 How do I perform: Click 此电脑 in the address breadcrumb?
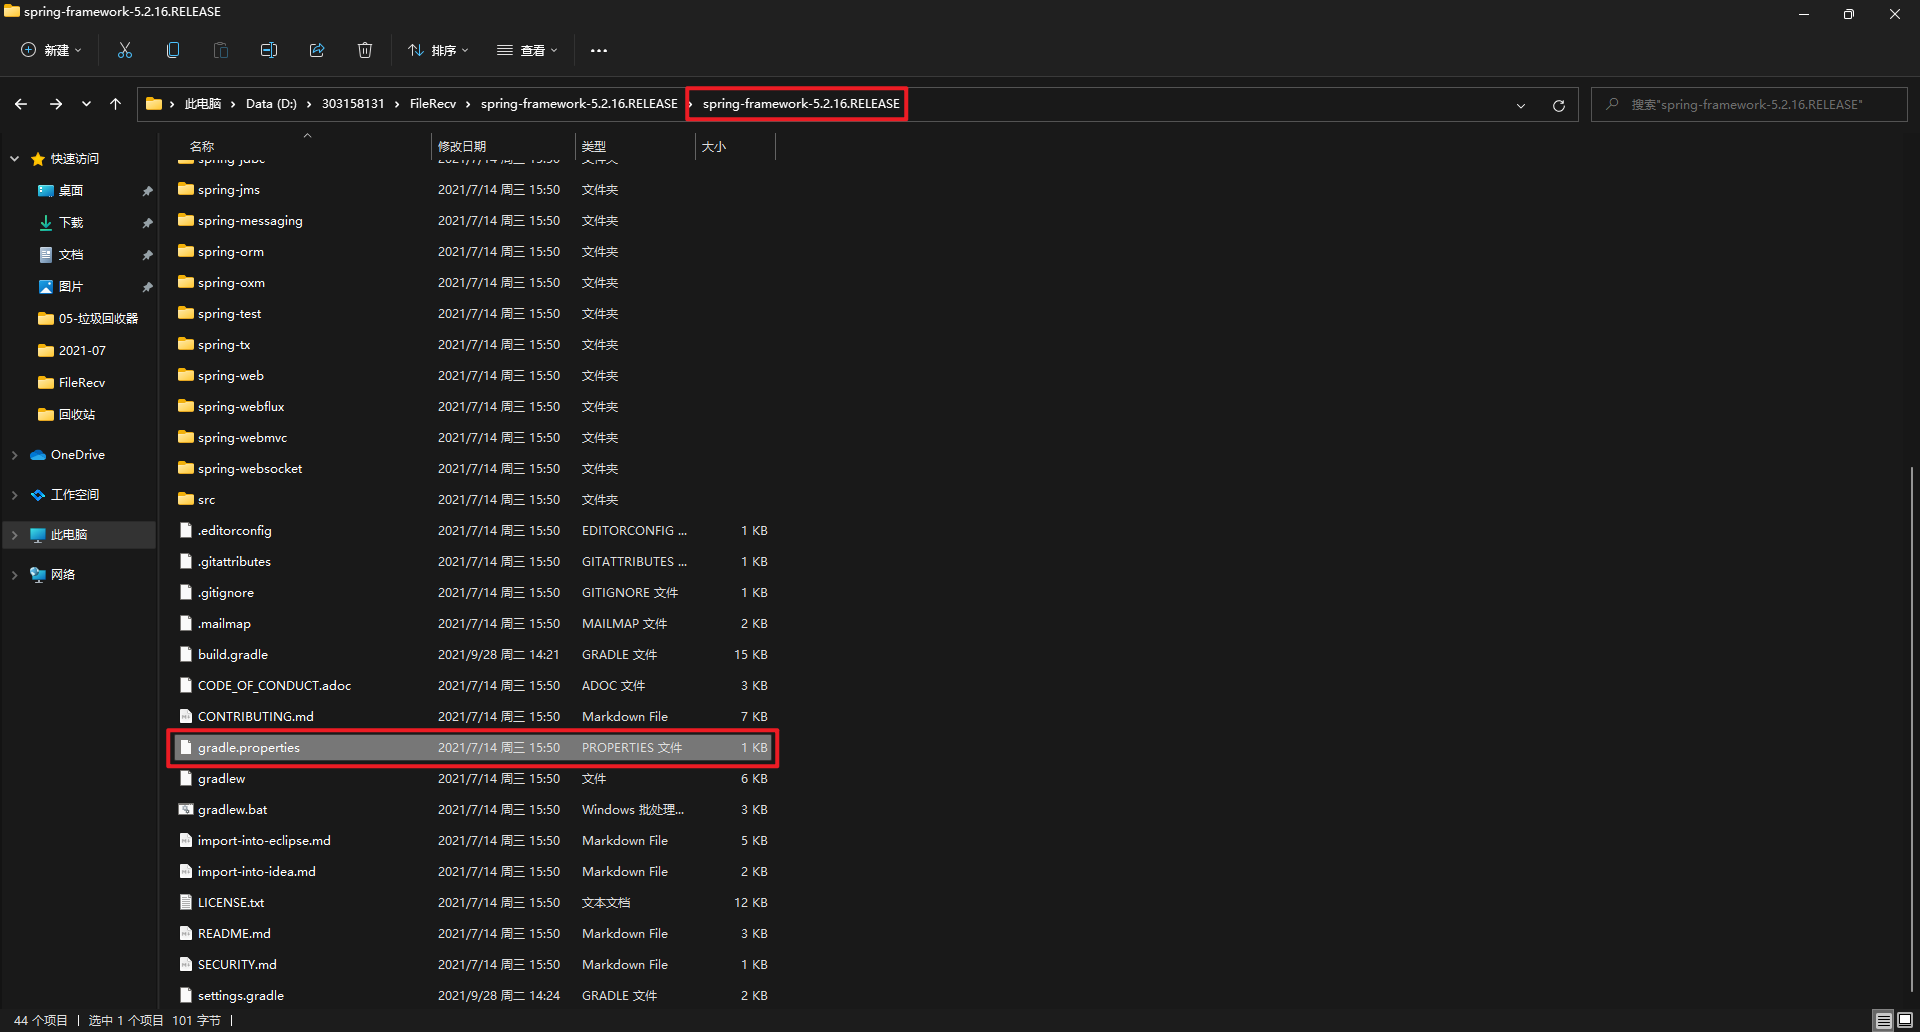point(203,104)
